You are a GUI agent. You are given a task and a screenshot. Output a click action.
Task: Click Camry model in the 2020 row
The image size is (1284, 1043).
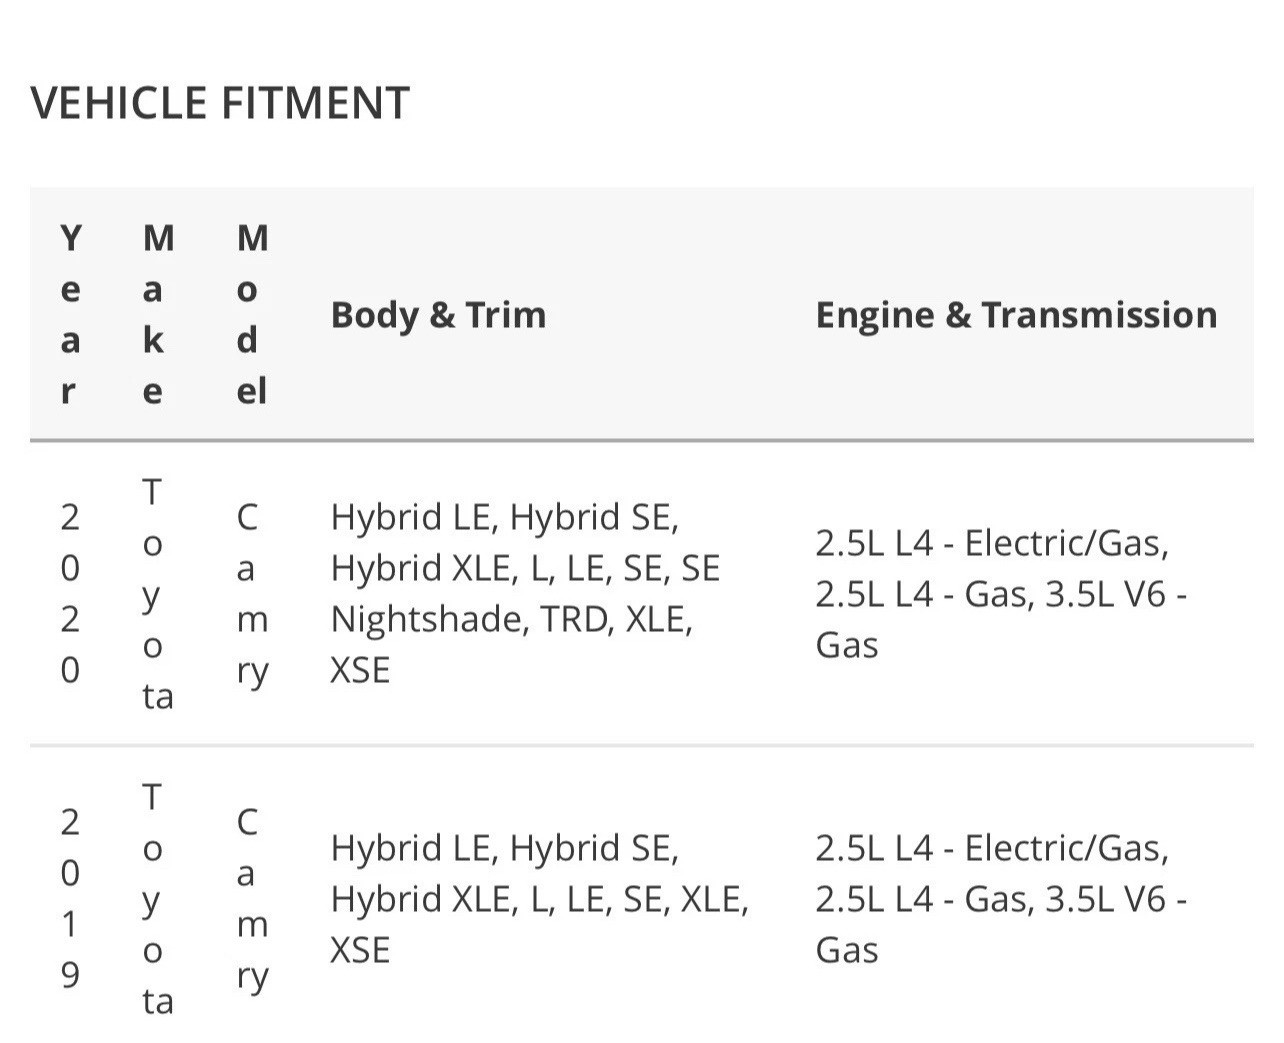(252, 593)
